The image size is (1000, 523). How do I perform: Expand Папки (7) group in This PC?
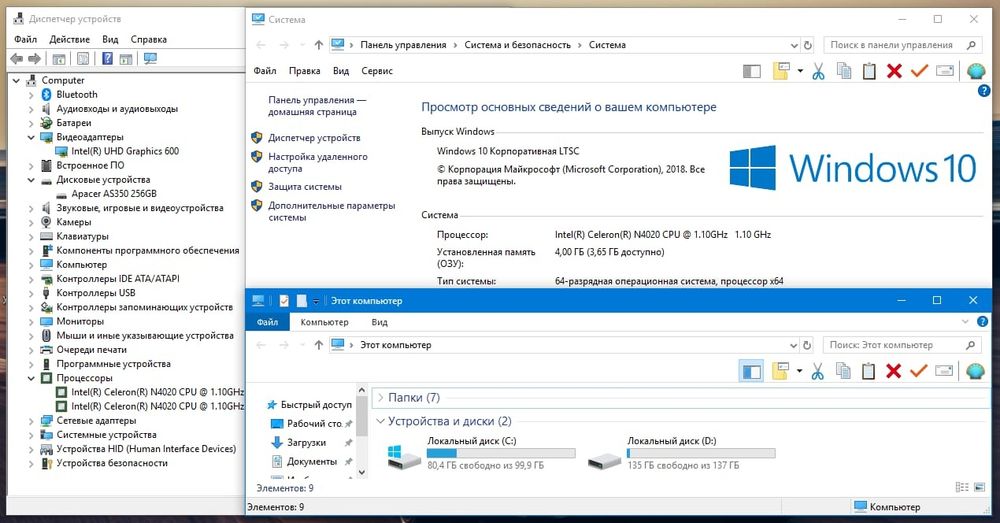(381, 397)
